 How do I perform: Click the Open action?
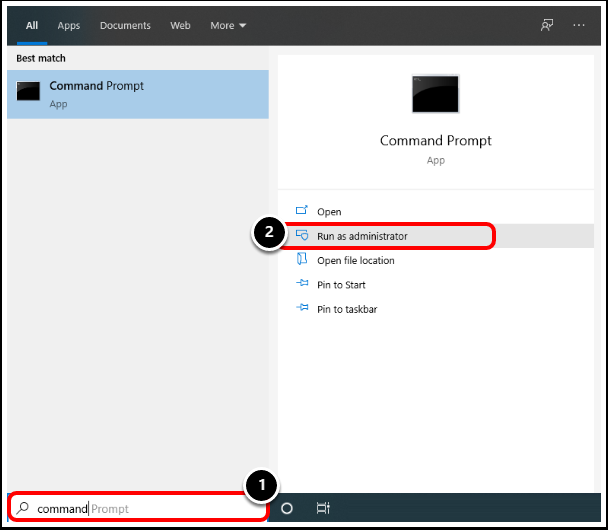[x=436, y=212]
